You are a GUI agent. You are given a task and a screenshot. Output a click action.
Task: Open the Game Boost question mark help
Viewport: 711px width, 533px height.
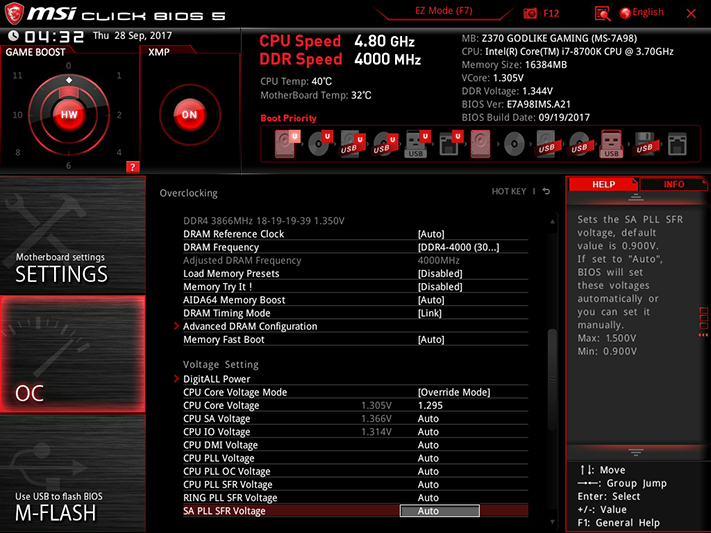[x=132, y=167]
